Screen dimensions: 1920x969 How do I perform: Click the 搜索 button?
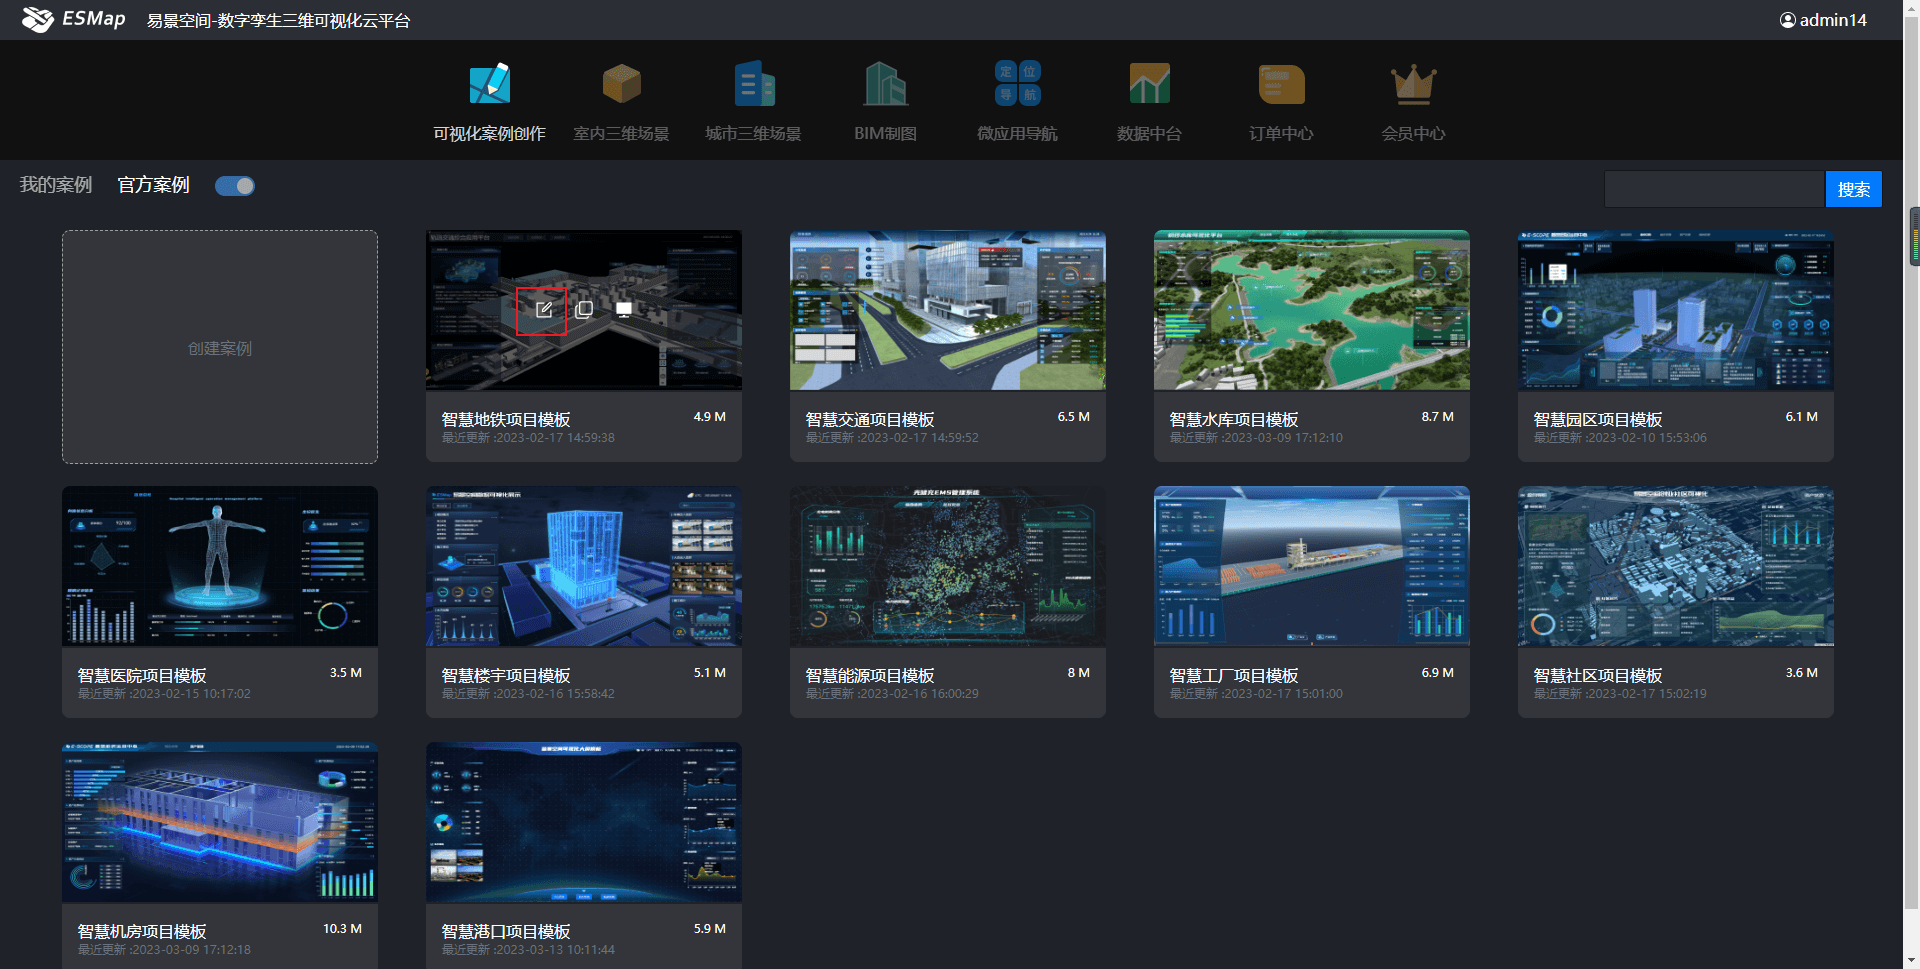[1853, 189]
